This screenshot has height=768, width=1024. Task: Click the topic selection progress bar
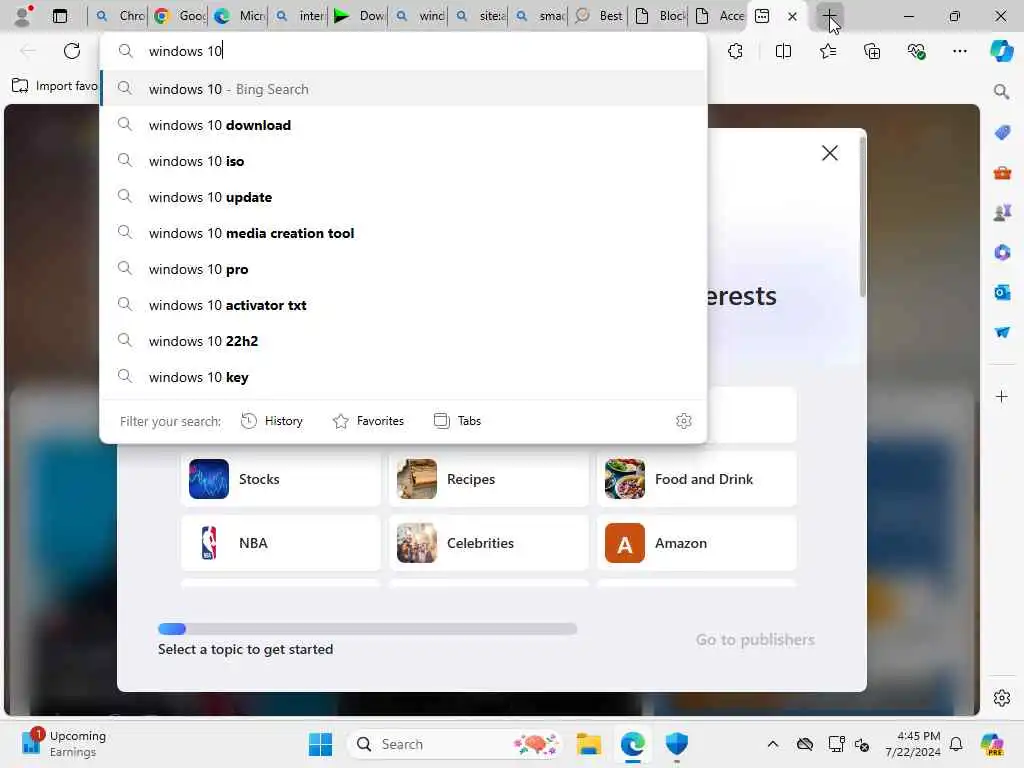[368, 629]
